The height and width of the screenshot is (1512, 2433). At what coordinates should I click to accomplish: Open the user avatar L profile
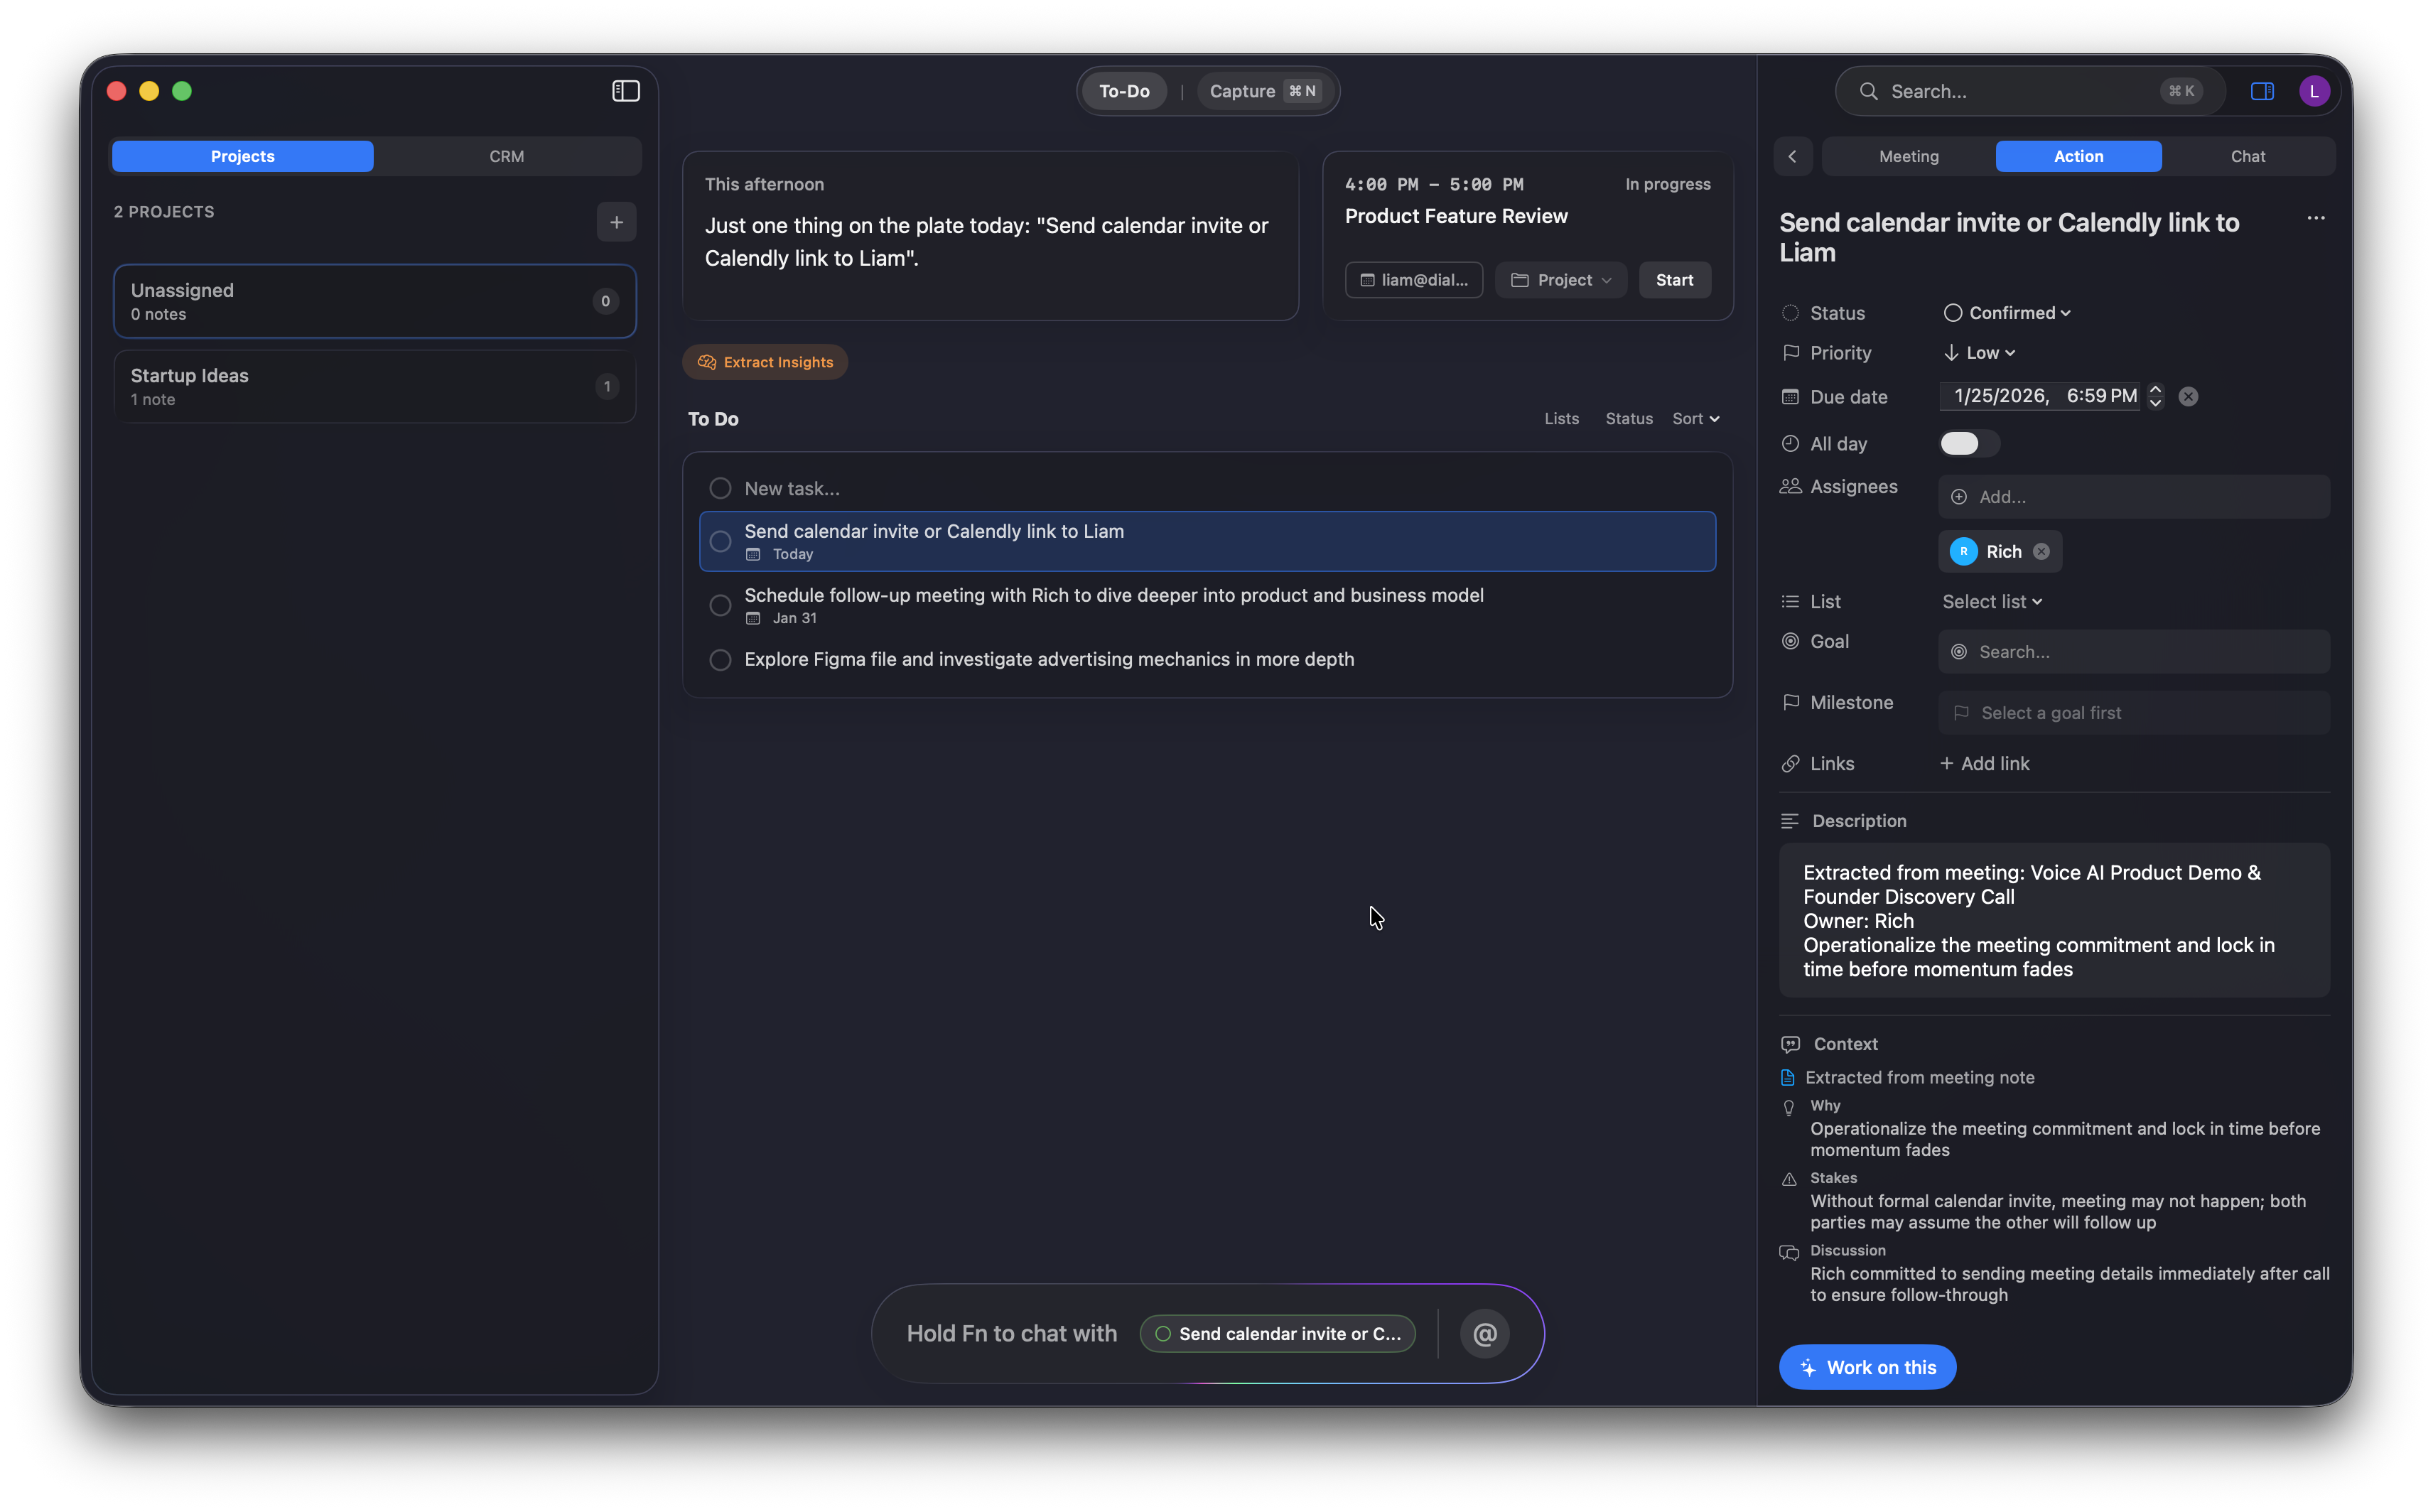pos(2314,91)
